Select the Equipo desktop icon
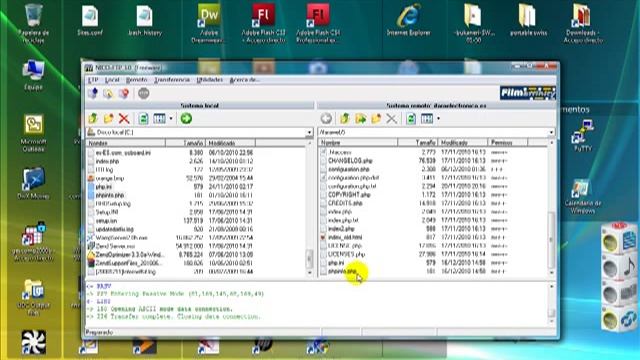The image size is (640, 360). 33,76
